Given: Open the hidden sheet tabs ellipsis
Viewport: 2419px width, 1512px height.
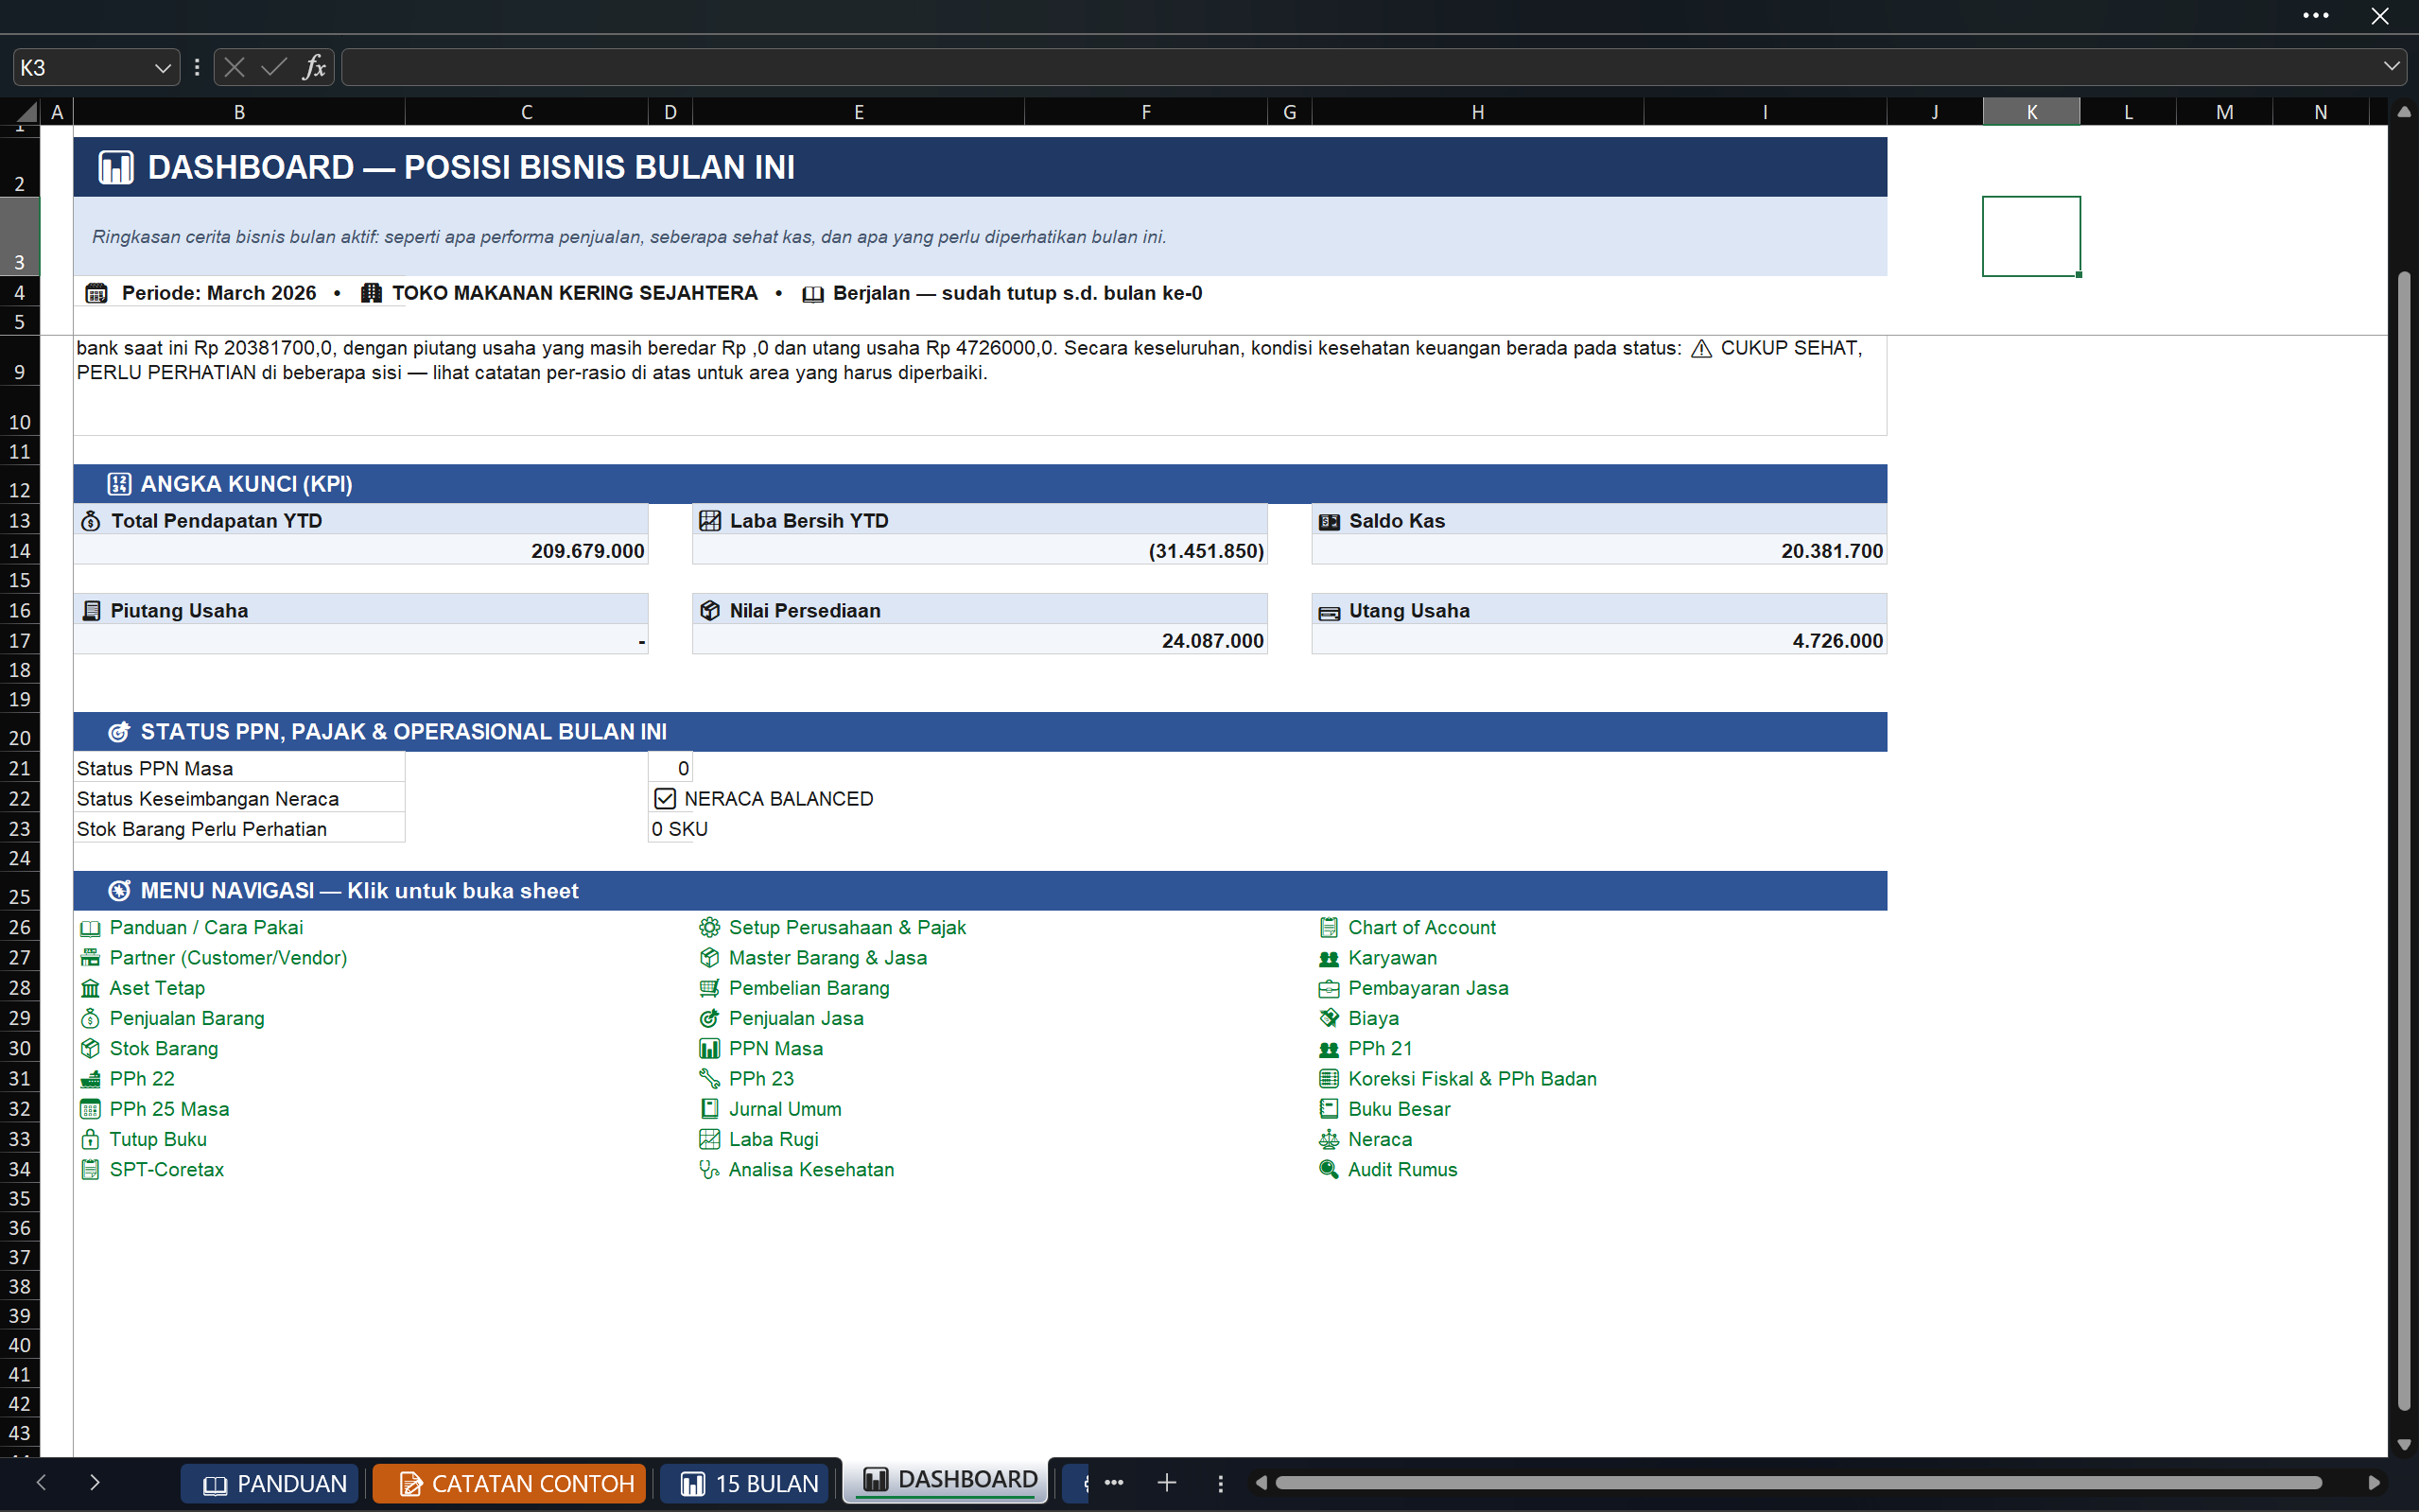Looking at the screenshot, I should 1113,1483.
